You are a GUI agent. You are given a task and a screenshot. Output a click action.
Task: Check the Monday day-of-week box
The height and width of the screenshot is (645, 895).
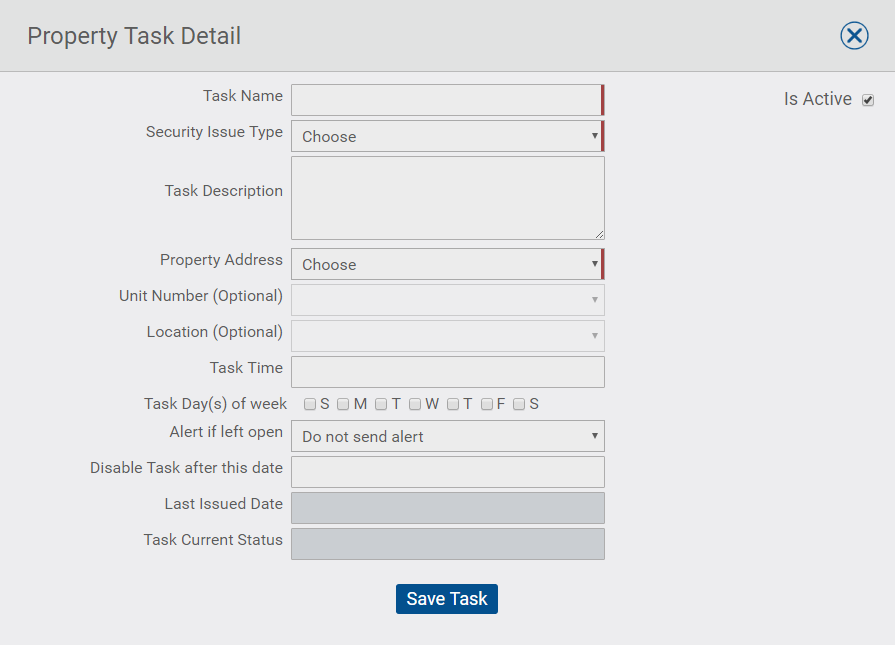pos(343,404)
